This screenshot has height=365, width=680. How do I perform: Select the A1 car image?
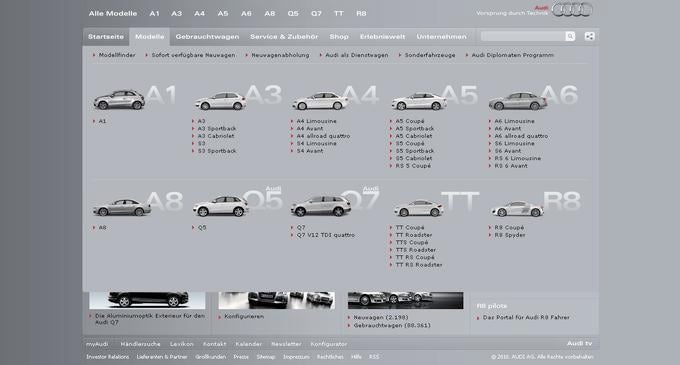click(119, 100)
